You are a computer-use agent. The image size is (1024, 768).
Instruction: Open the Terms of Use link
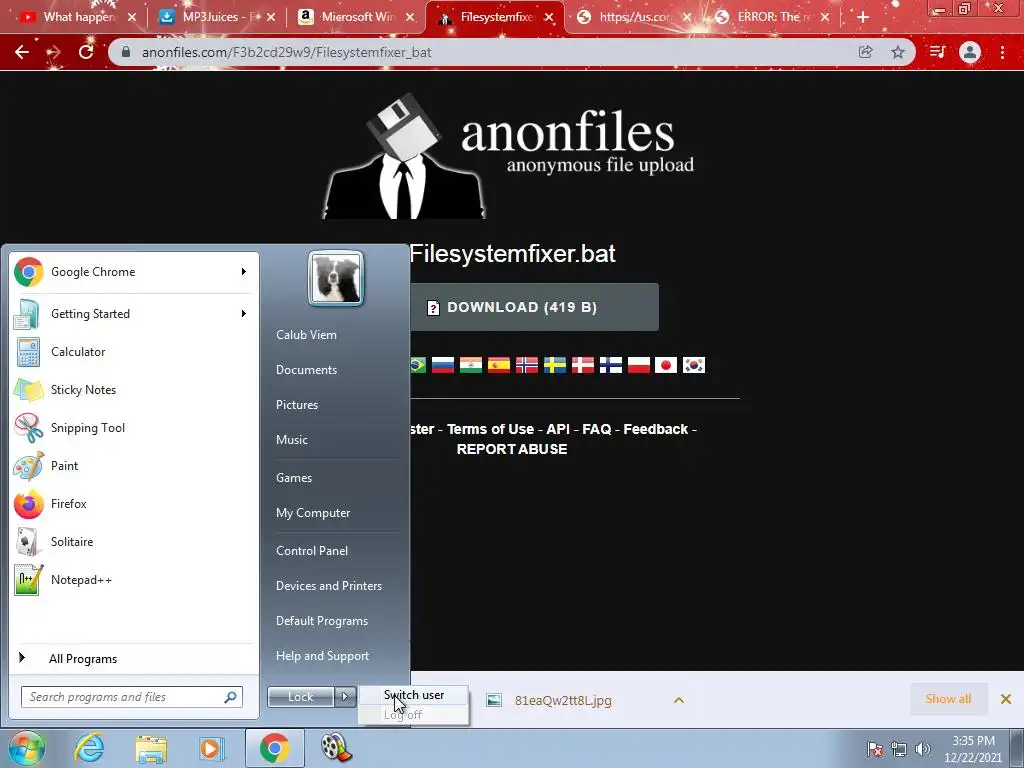490,429
